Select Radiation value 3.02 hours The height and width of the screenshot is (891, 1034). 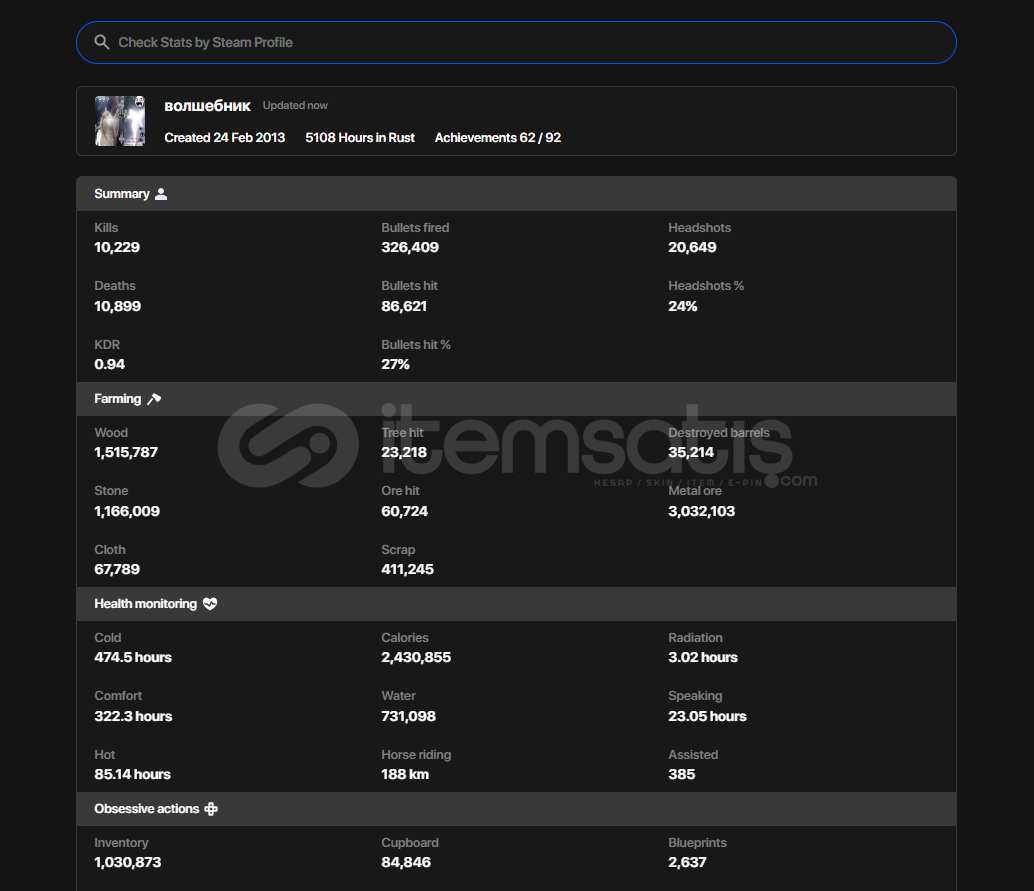coord(702,658)
